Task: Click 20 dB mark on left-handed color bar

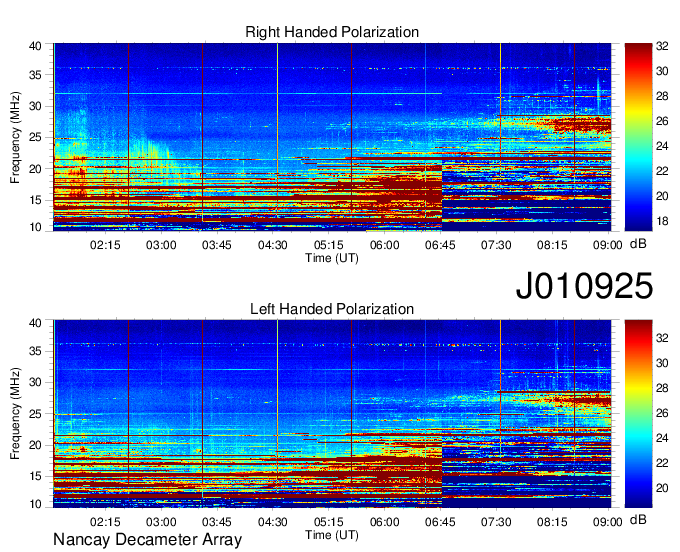Action: coord(662,488)
